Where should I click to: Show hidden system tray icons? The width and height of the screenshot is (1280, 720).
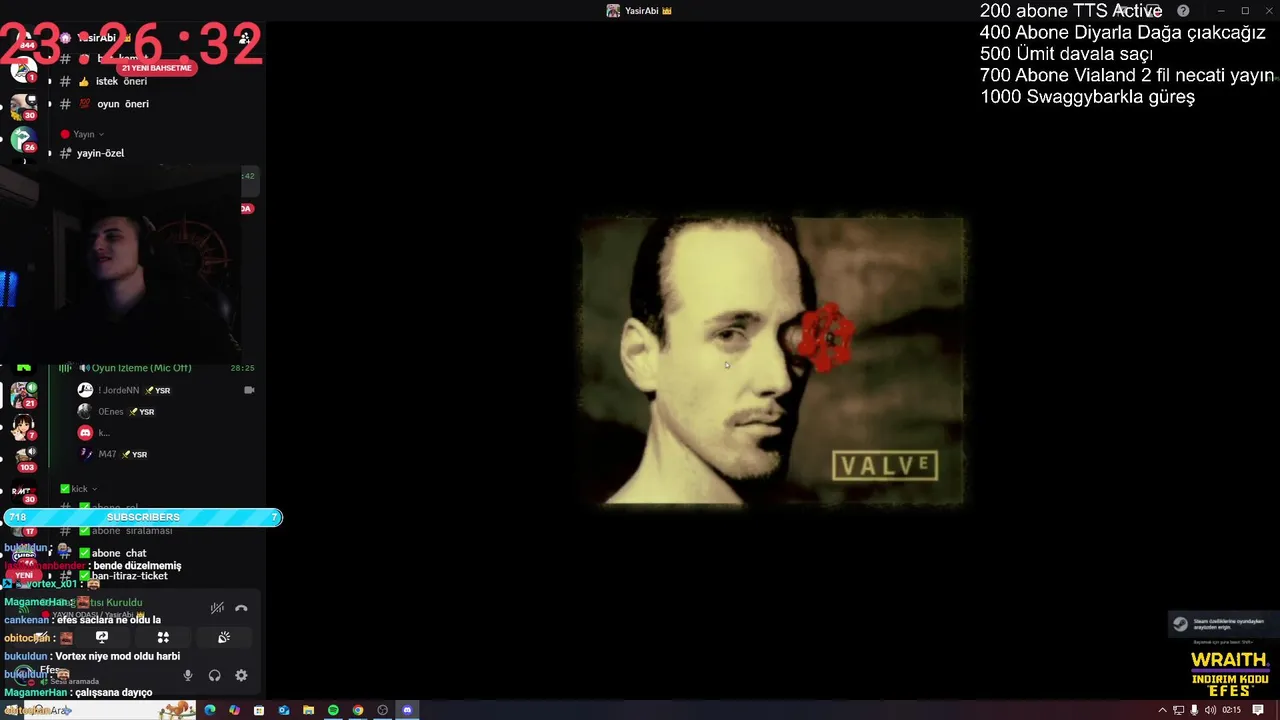pyautogui.click(x=1162, y=710)
